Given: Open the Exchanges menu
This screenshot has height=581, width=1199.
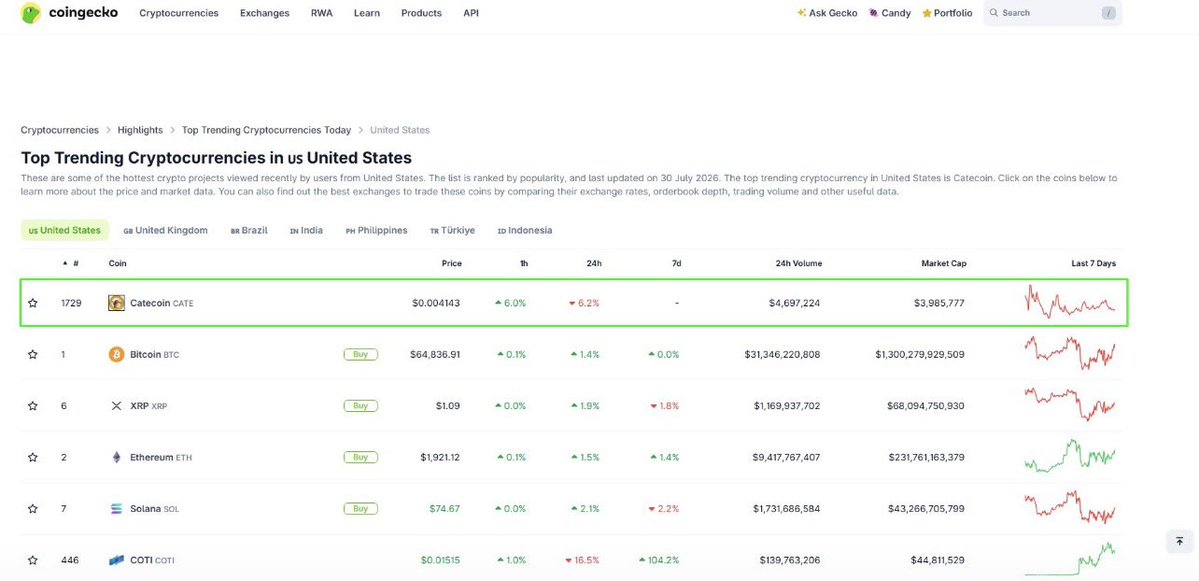Looking at the screenshot, I should pyautogui.click(x=265, y=13).
